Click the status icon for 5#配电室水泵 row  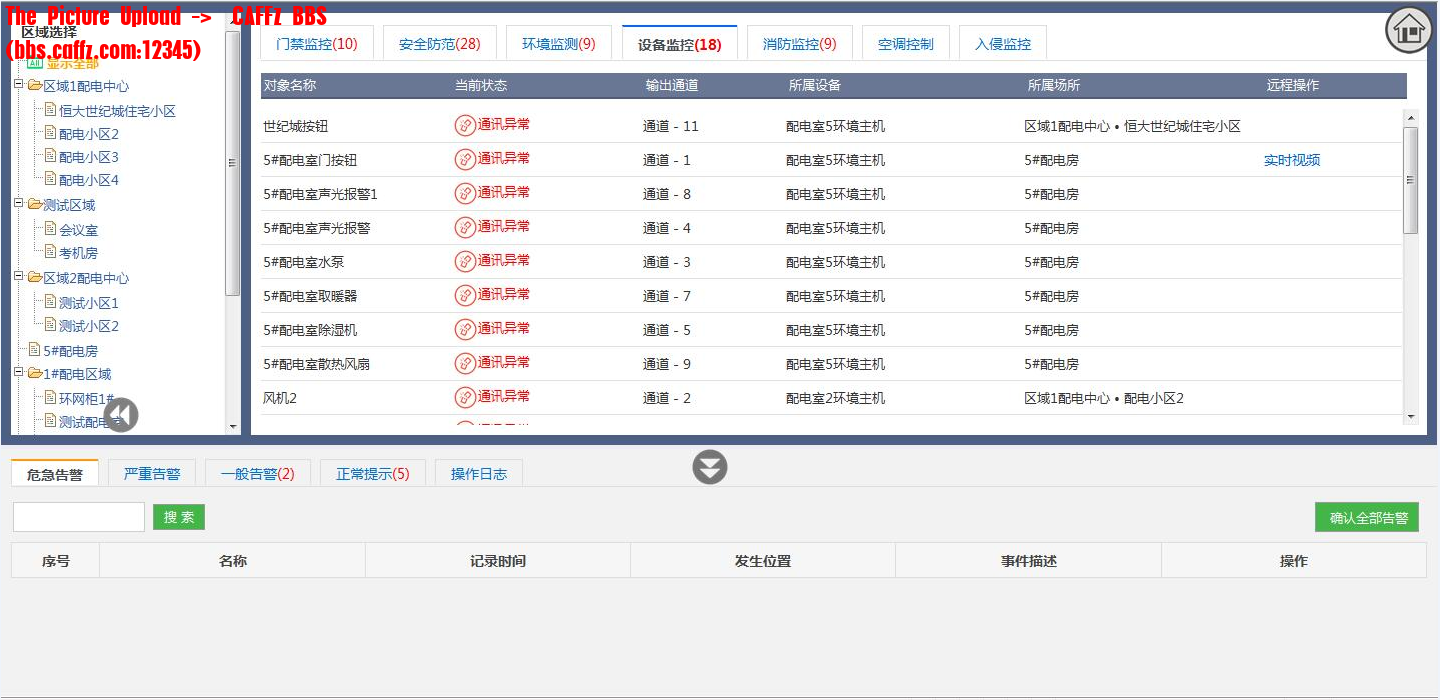(x=465, y=261)
